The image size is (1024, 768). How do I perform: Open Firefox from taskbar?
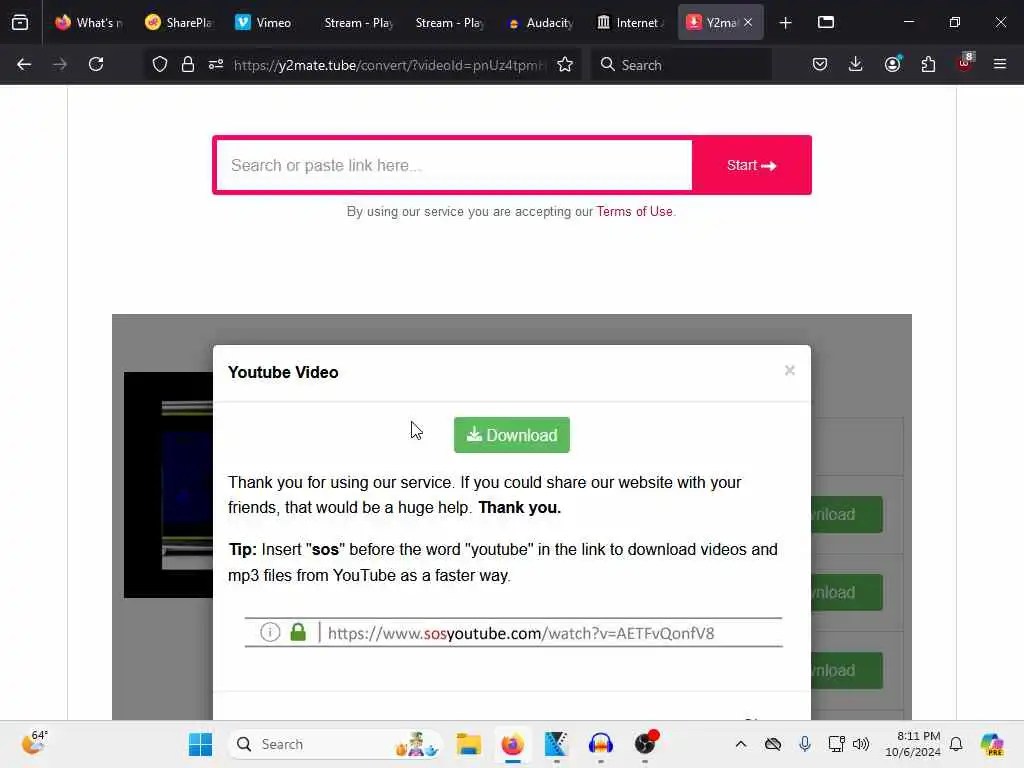pos(513,744)
